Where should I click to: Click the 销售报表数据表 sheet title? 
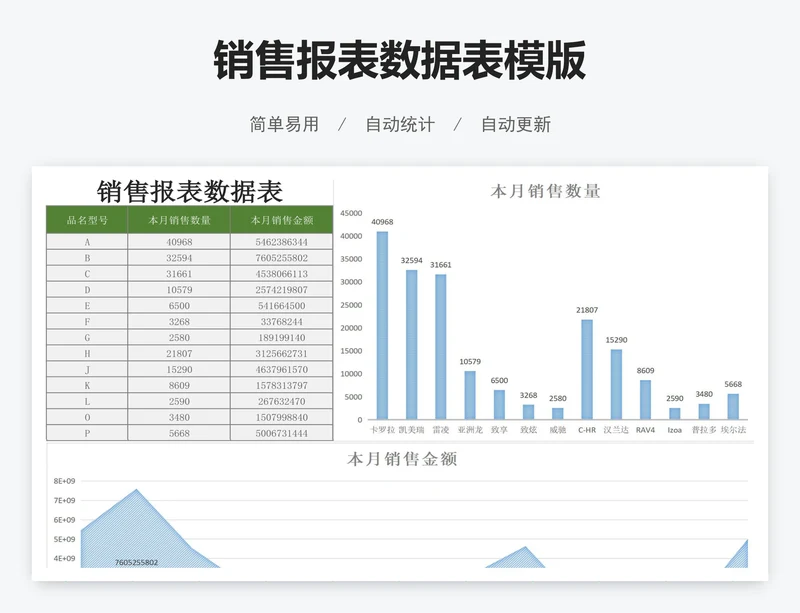pos(189,192)
